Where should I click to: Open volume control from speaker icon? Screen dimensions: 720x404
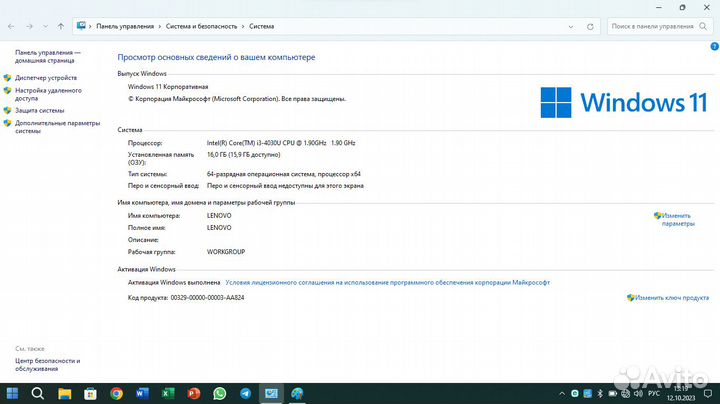[x=638, y=393]
